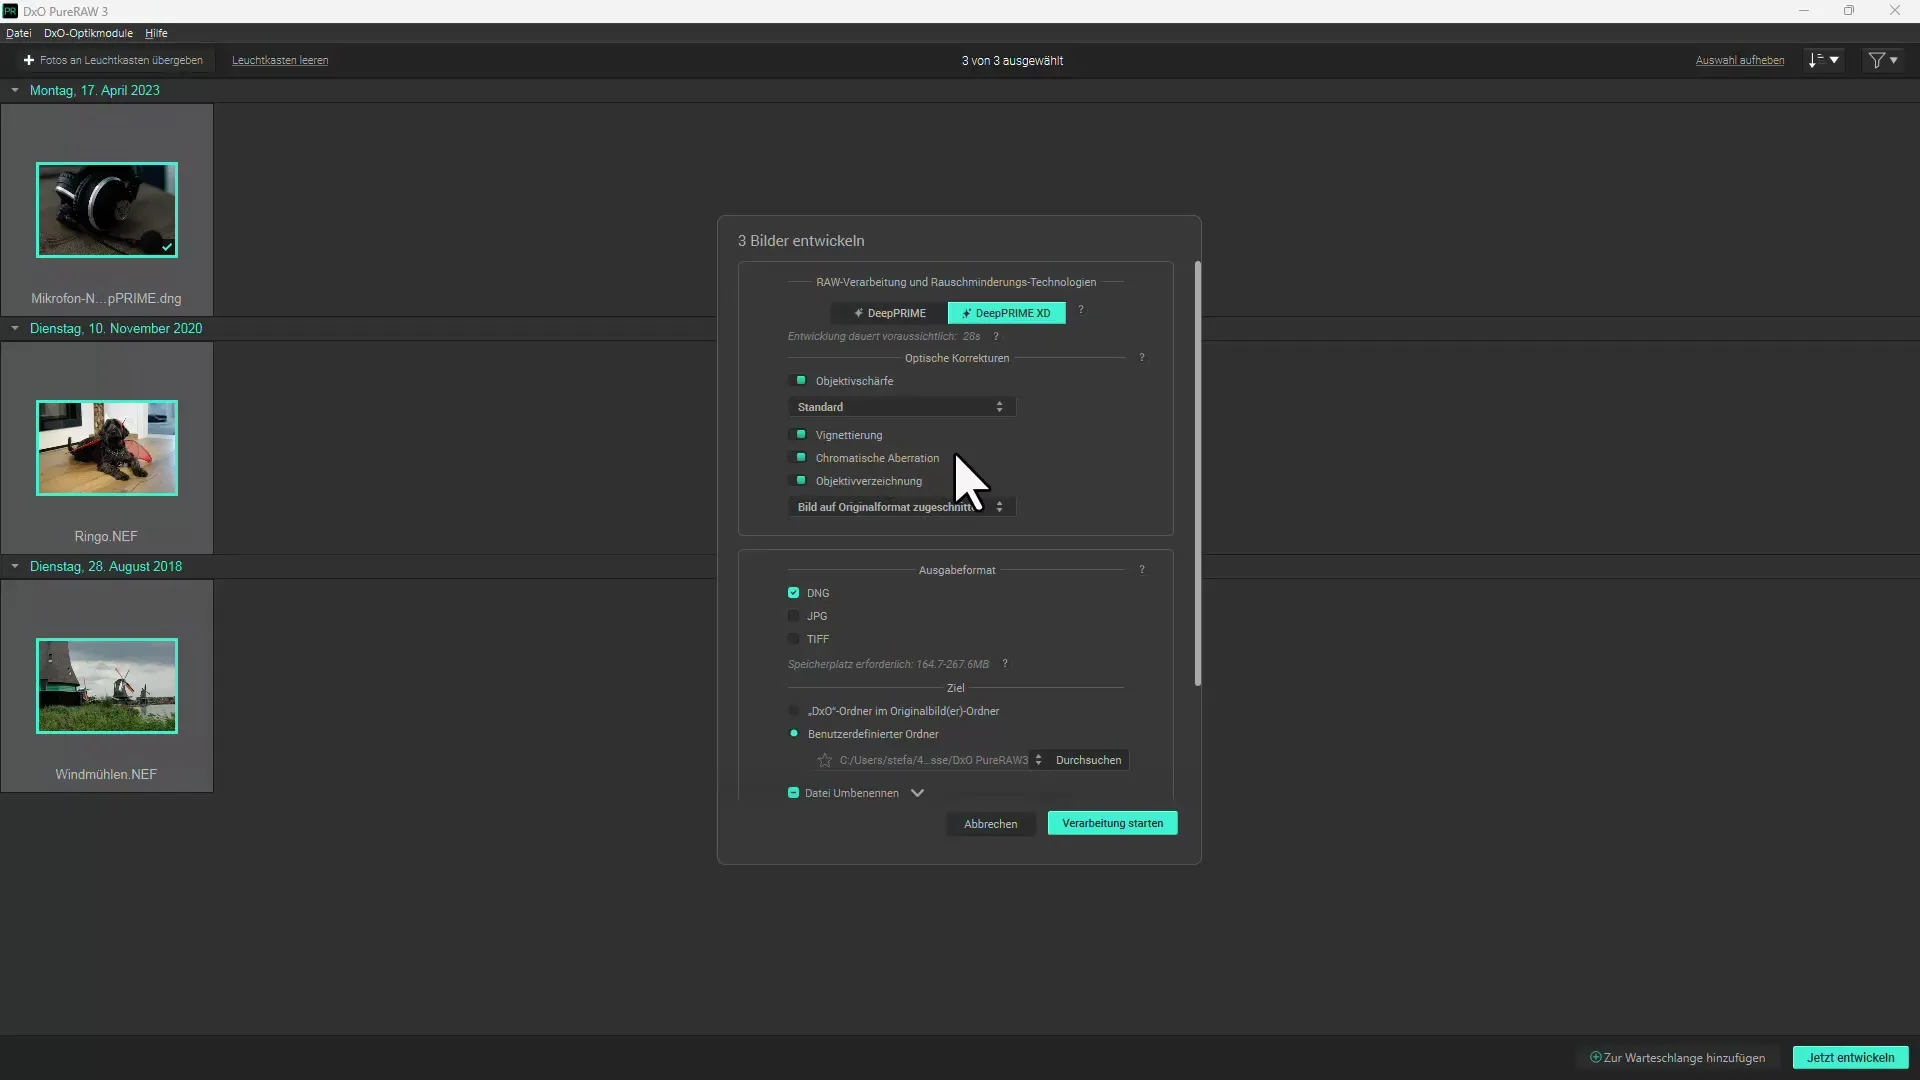Screen dimensions: 1920x1080
Task: Select the Windmühlen.NEF thumbnail
Action: pyautogui.click(x=107, y=686)
